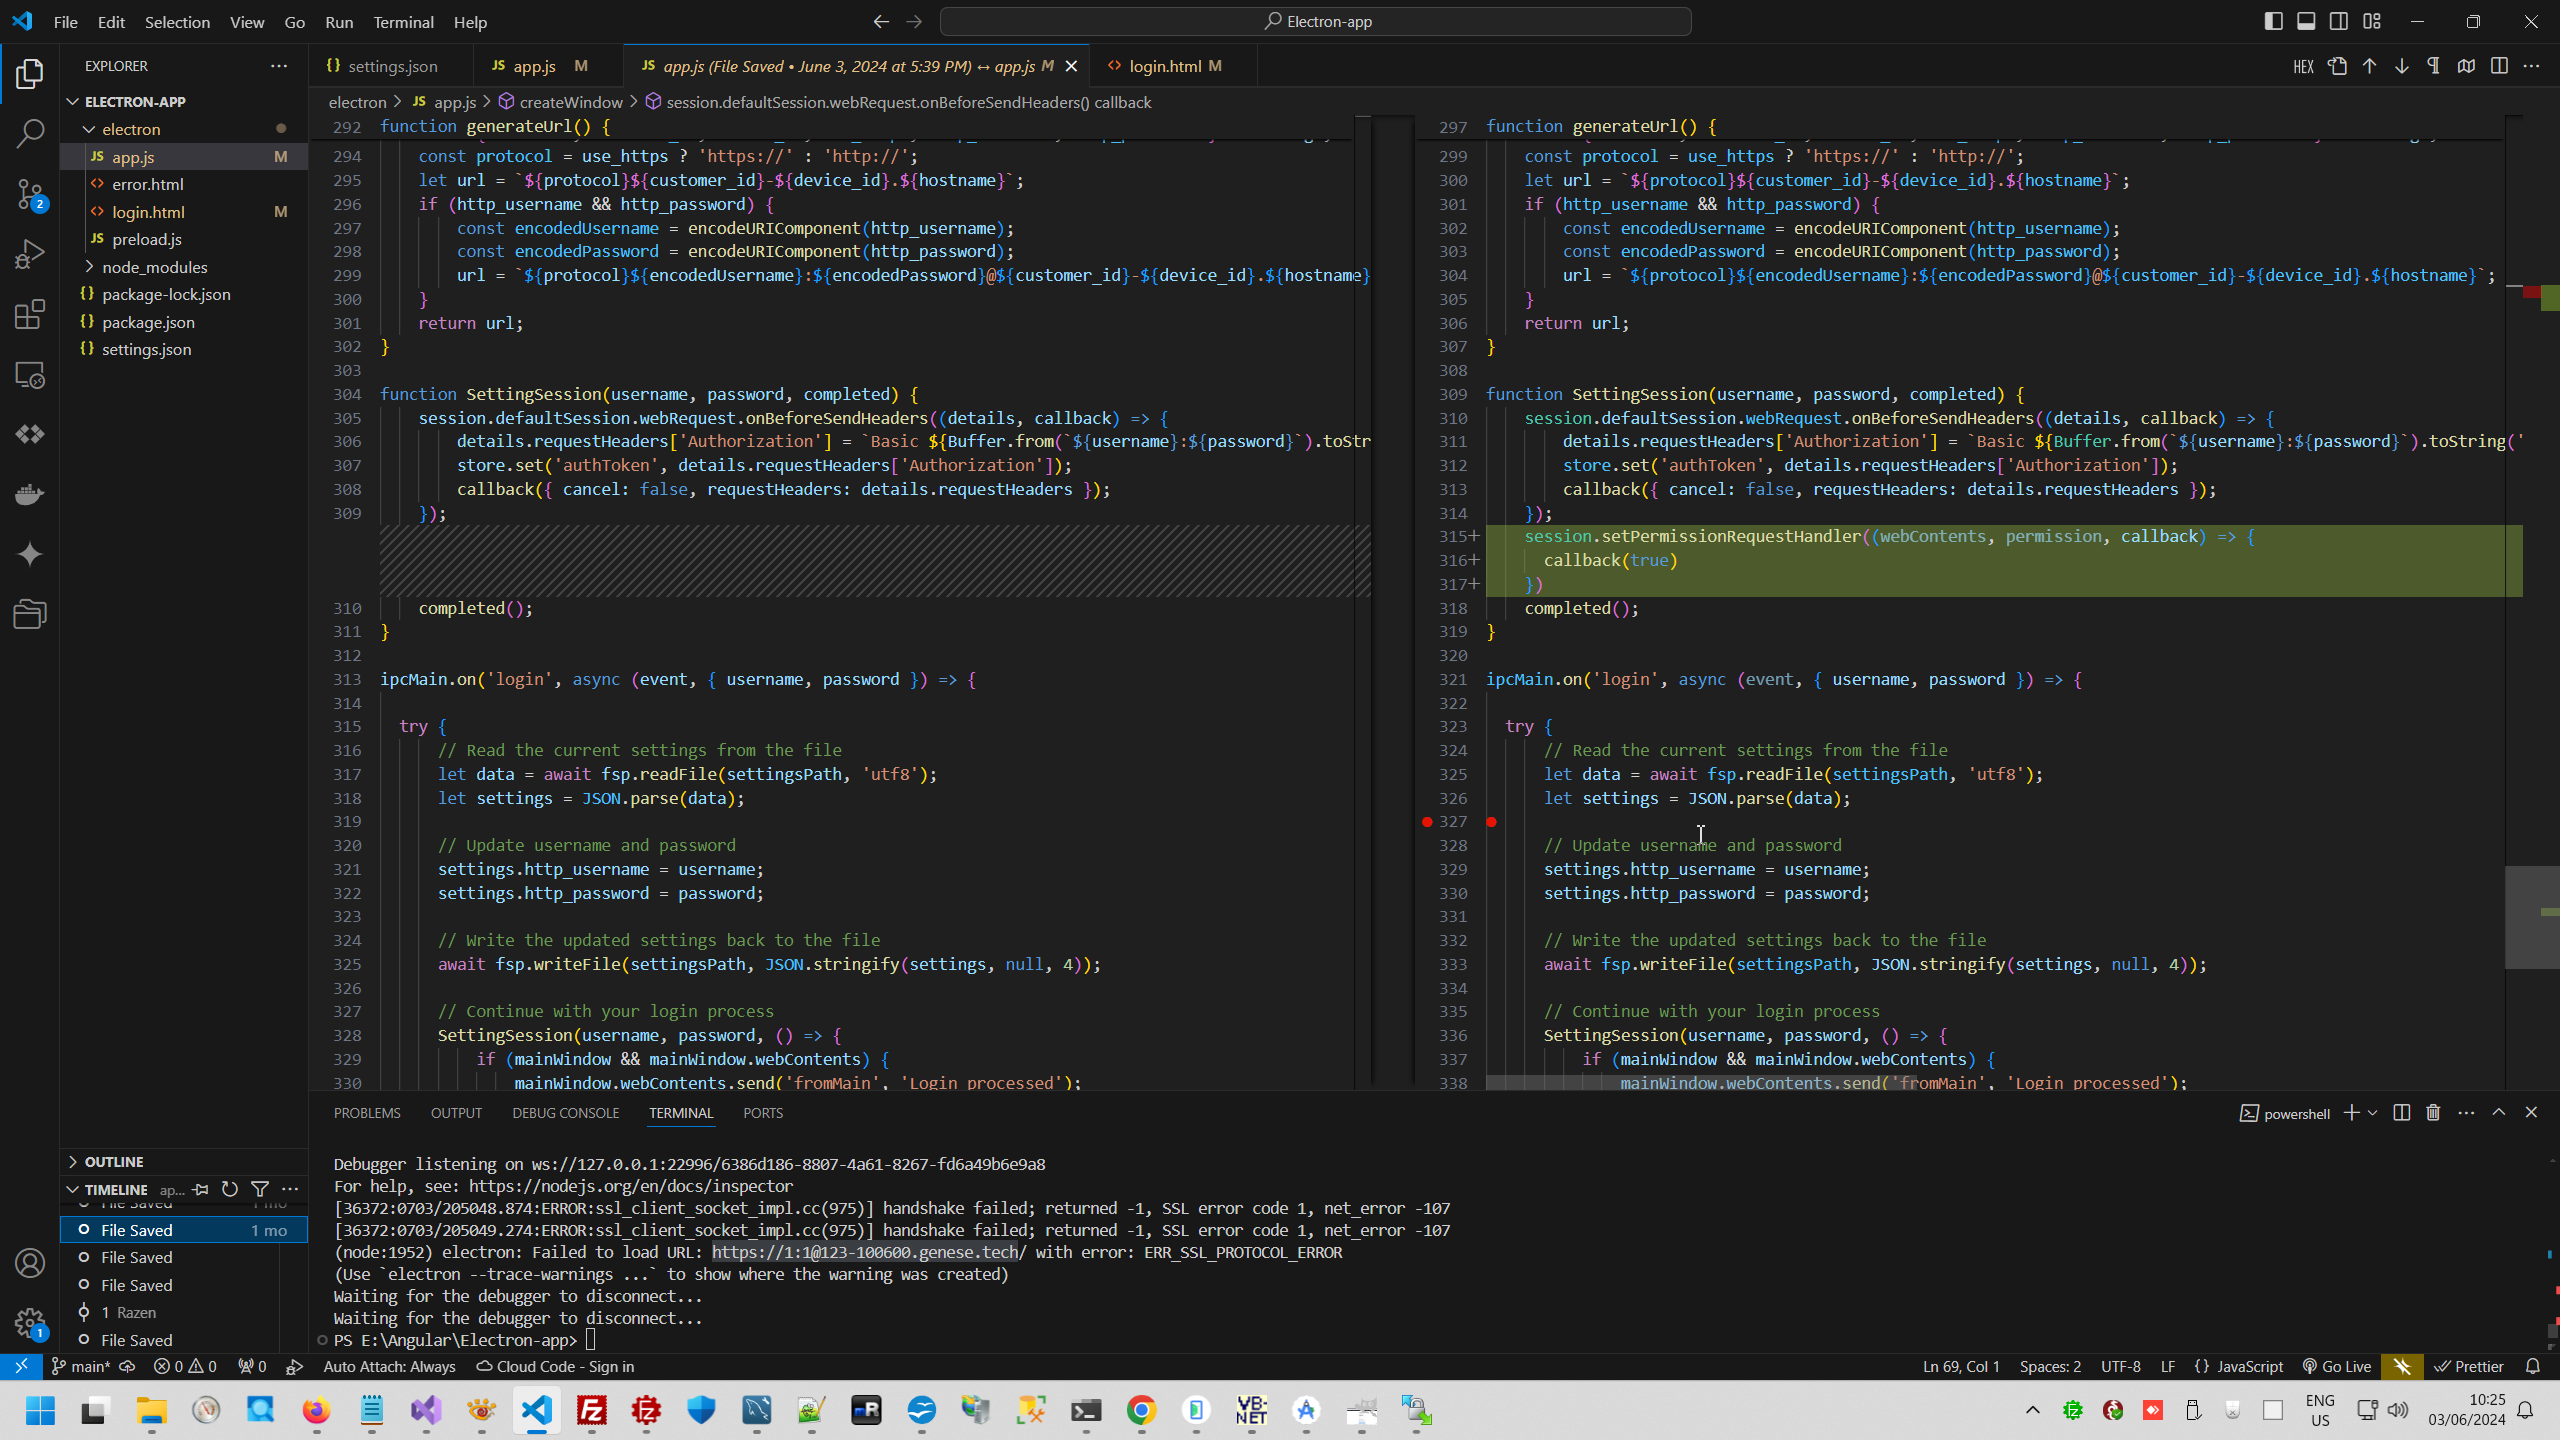Screen dimensions: 2560x1440
Task: Open the Search view in activity bar
Action: [30, 133]
